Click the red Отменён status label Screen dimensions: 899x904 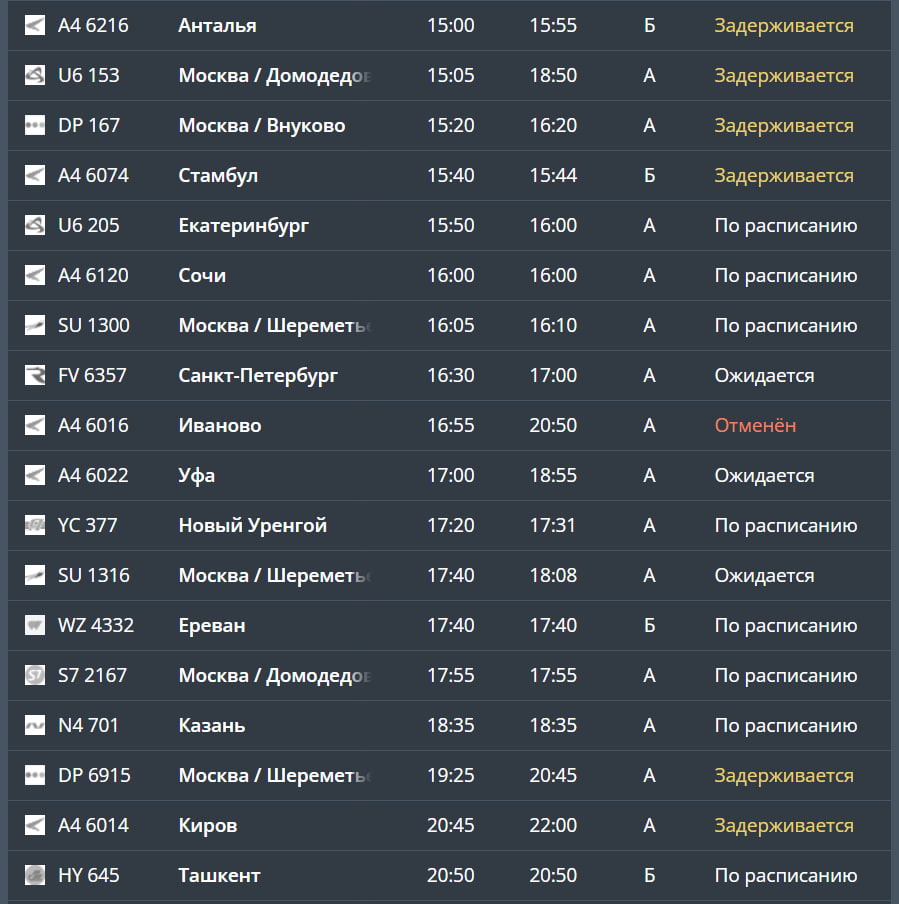tap(755, 425)
